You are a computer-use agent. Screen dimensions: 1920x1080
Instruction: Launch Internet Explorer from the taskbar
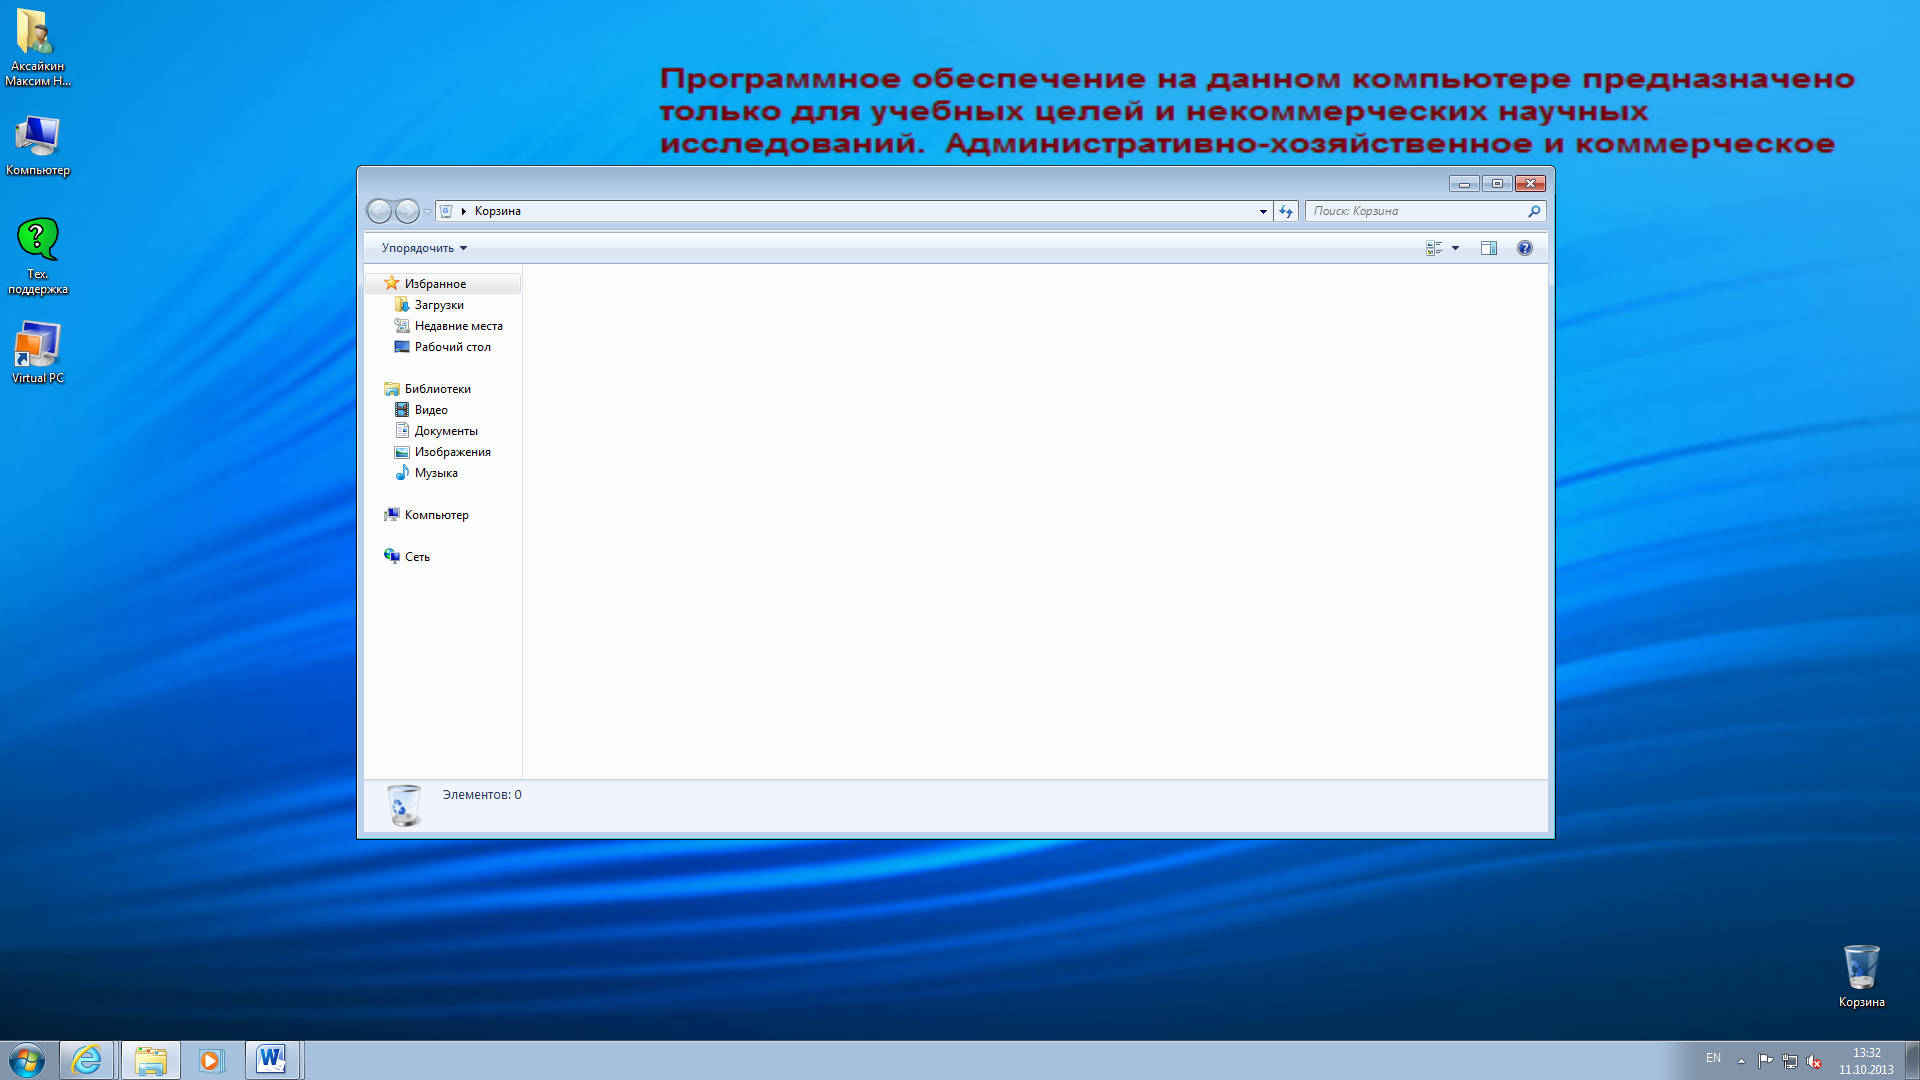(87, 1060)
